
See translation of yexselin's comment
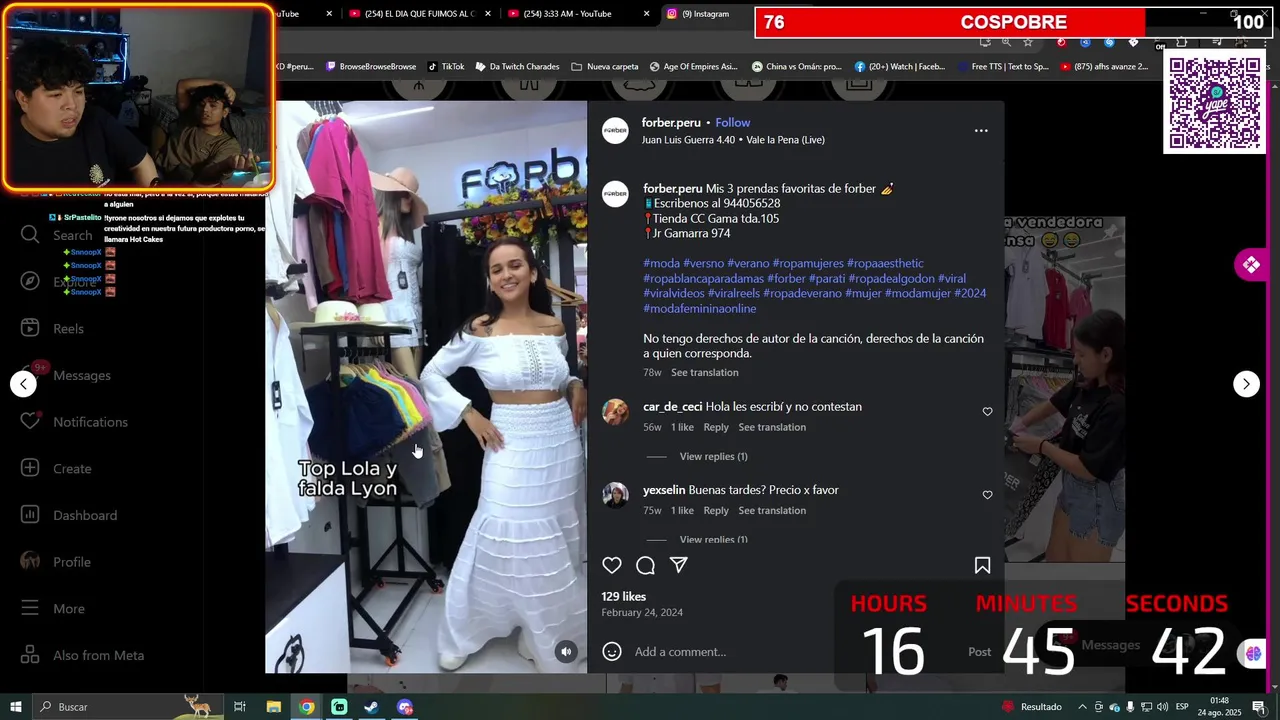772,510
